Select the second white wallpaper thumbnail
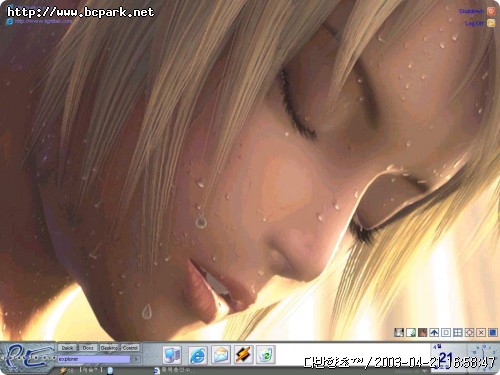 point(411,332)
